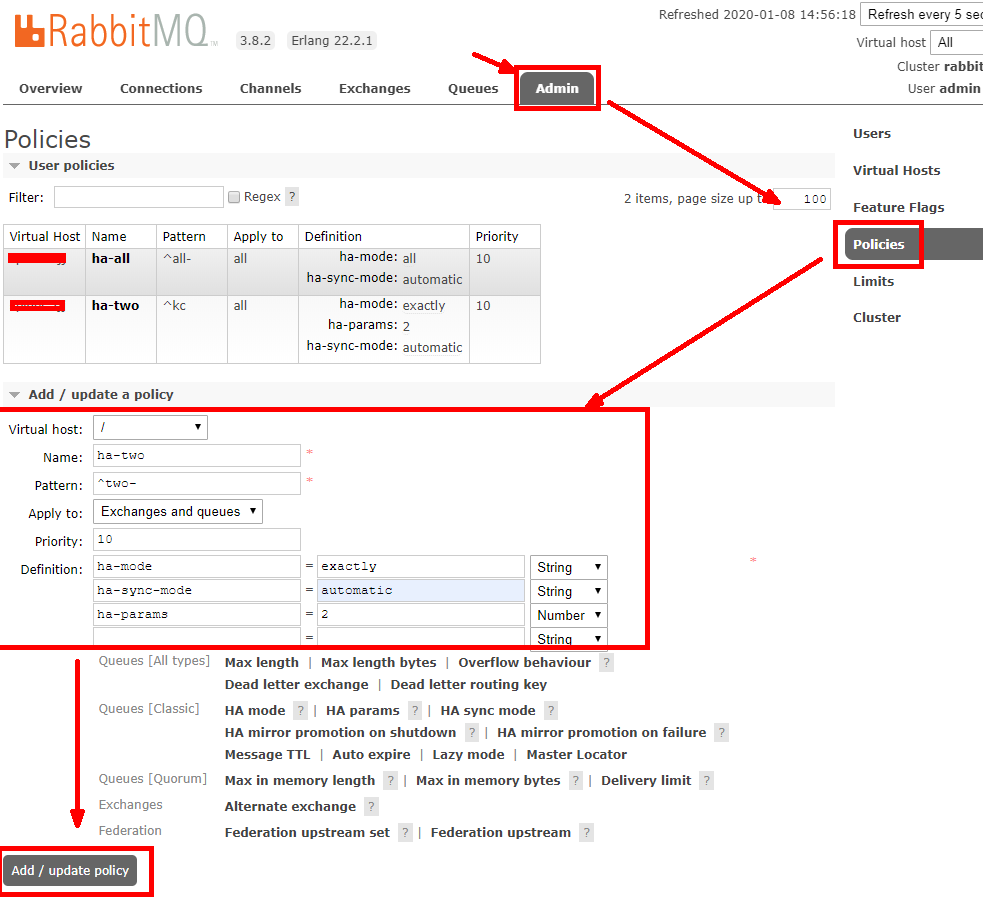Image resolution: width=983 pixels, height=897 pixels.
Task: Open Feature Flags in the sidebar
Action: coord(898,207)
